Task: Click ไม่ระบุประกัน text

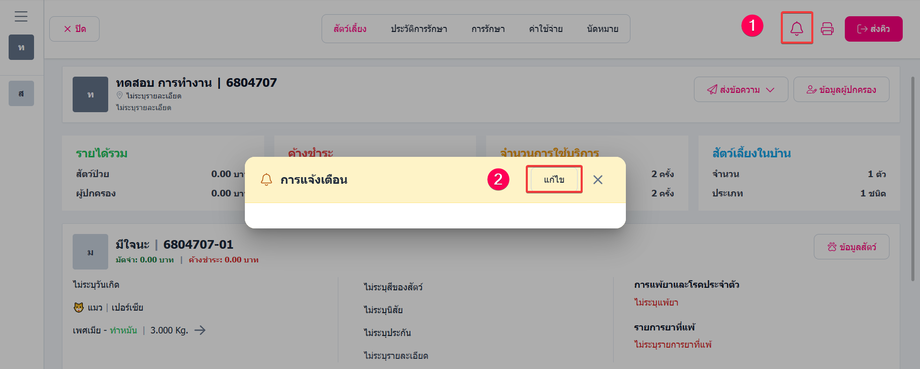Action: pyautogui.click(x=387, y=333)
